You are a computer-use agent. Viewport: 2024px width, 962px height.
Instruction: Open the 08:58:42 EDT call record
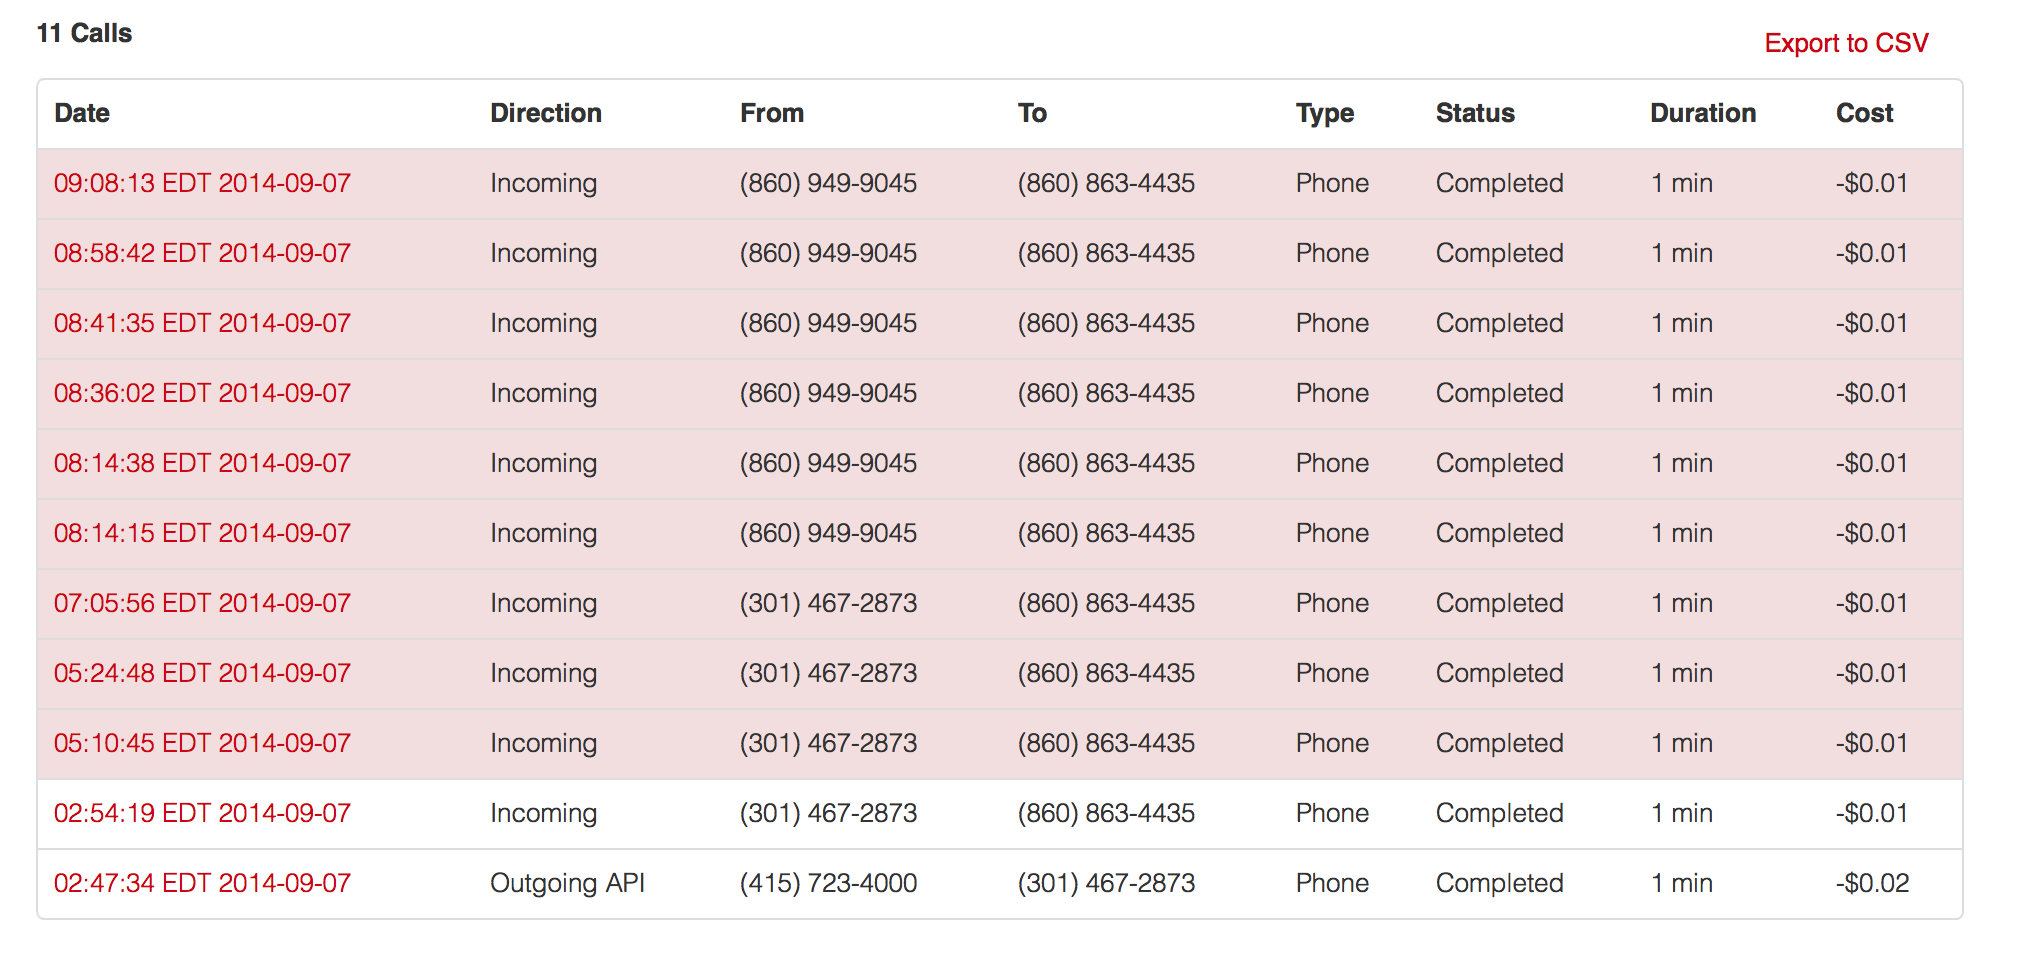[202, 253]
